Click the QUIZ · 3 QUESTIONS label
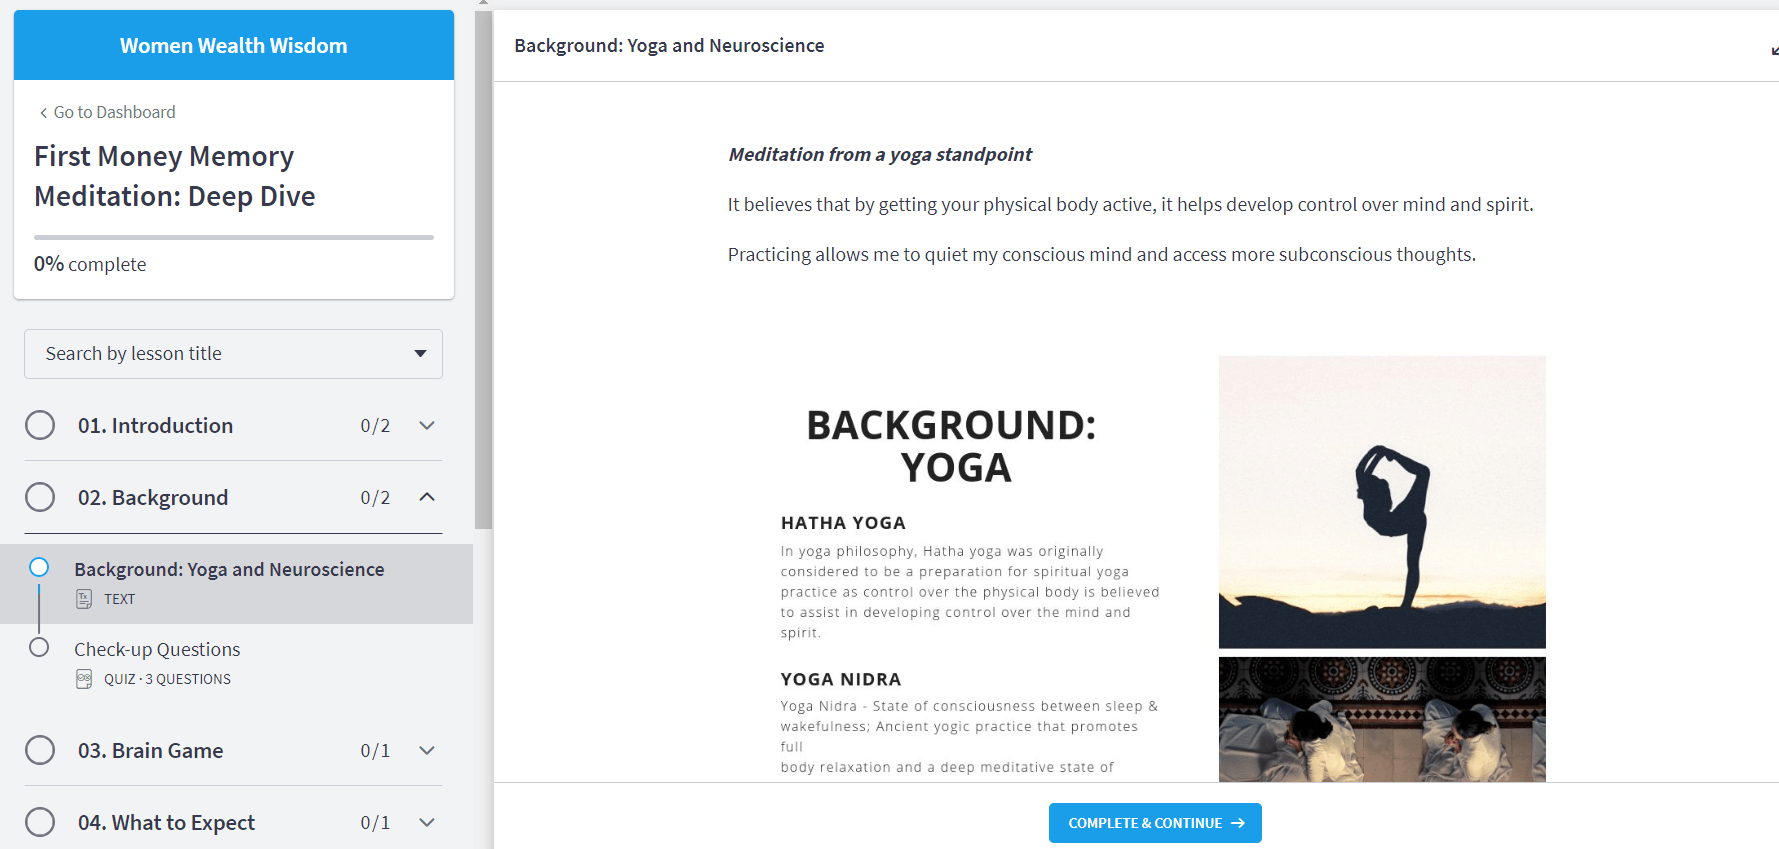This screenshot has height=849, width=1779. point(167,679)
